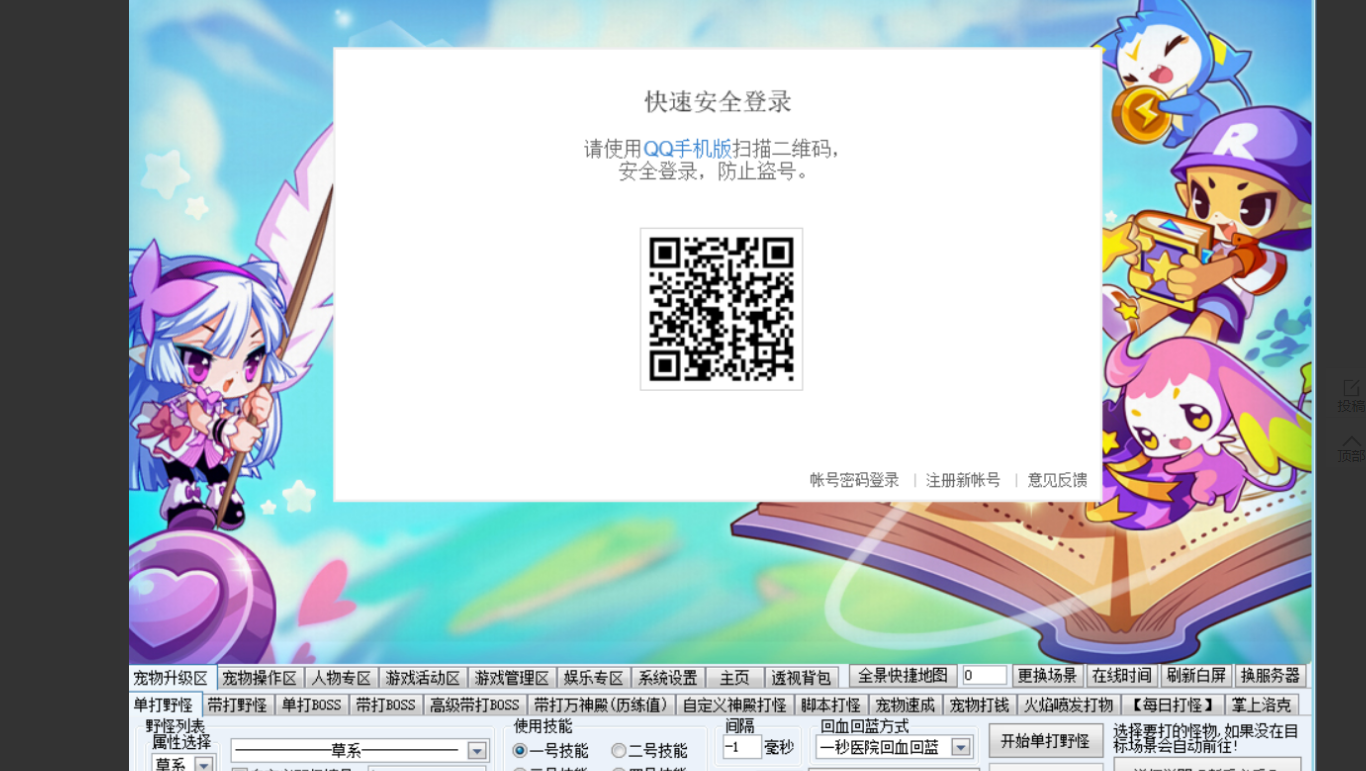
Task: Open the QQ手机版 link
Action: [687, 149]
